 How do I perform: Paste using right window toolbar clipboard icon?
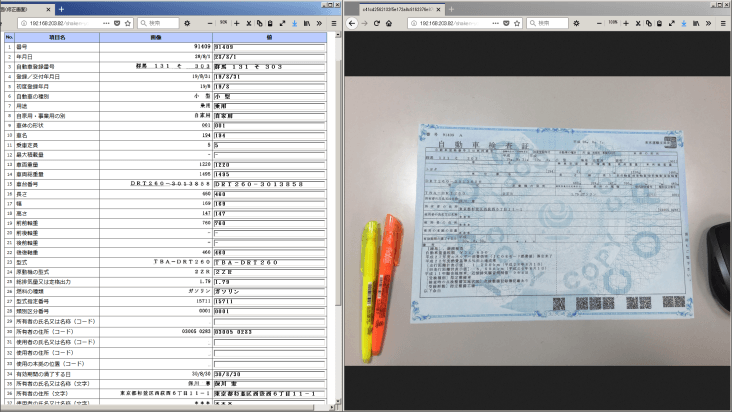pyautogui.click(x=659, y=23)
